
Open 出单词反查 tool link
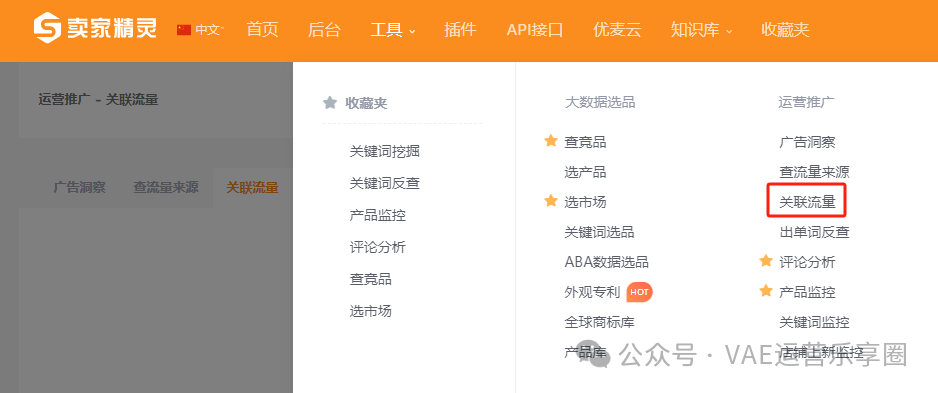814,231
